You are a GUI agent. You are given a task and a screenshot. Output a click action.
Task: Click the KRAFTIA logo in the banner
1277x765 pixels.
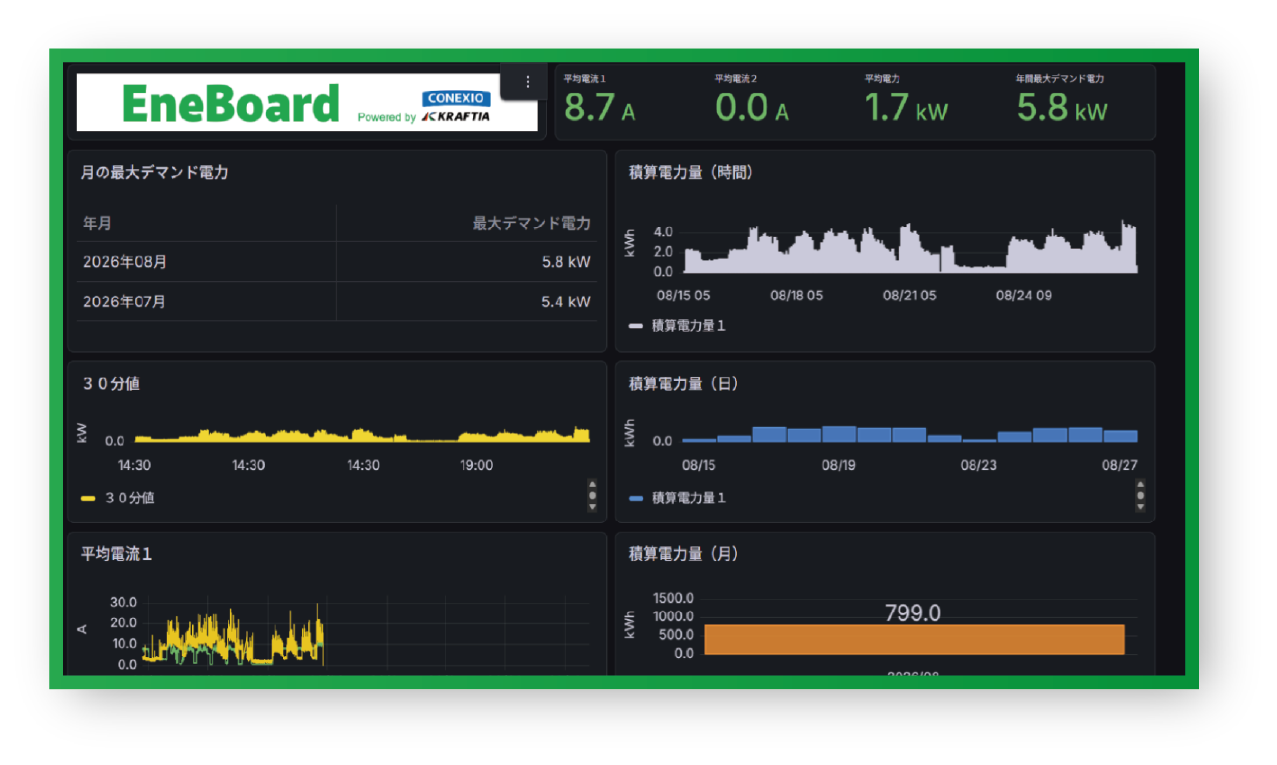coord(455,116)
